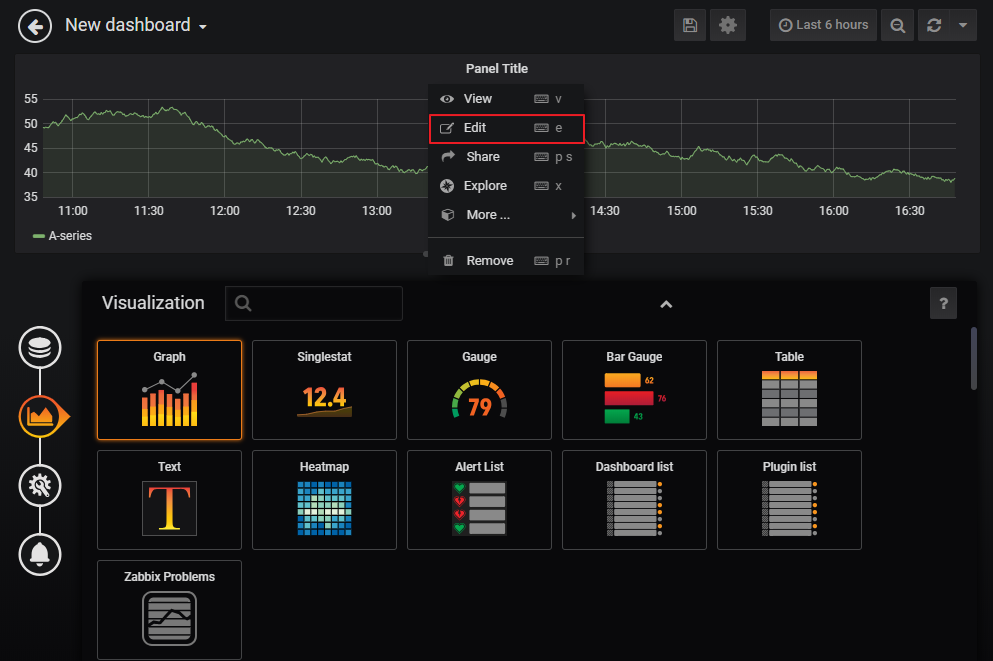Open the Alert tab bell icon
This screenshot has height=661, width=993.
40,555
